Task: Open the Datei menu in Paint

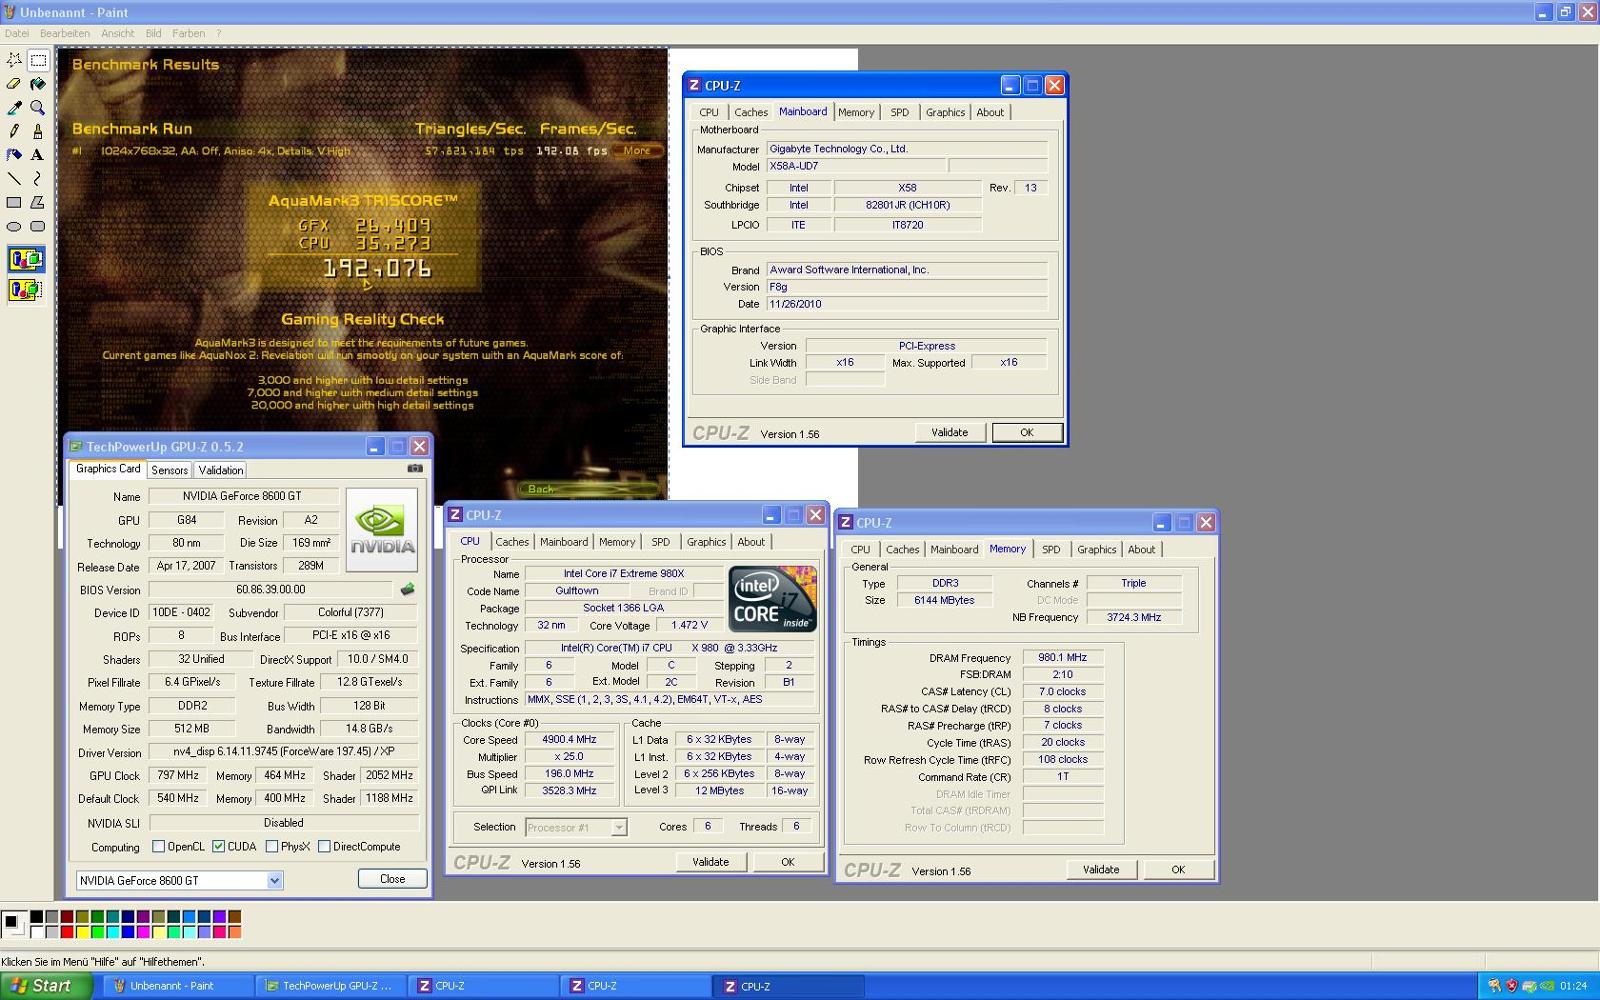Action: [17, 33]
